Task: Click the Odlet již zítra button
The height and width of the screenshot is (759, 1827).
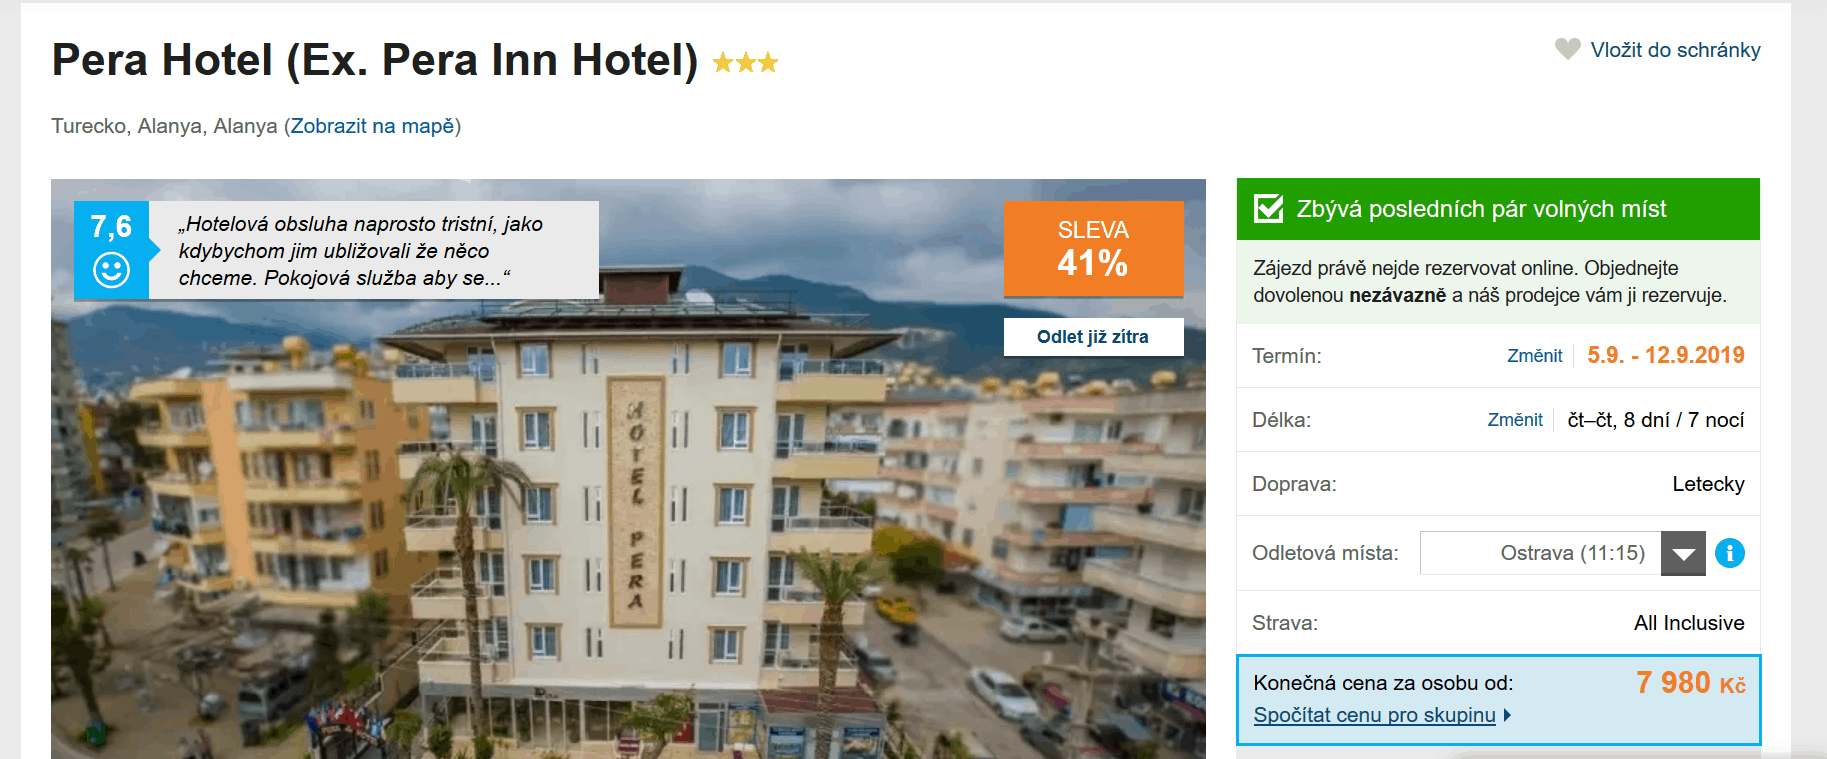Action: coord(1093,337)
